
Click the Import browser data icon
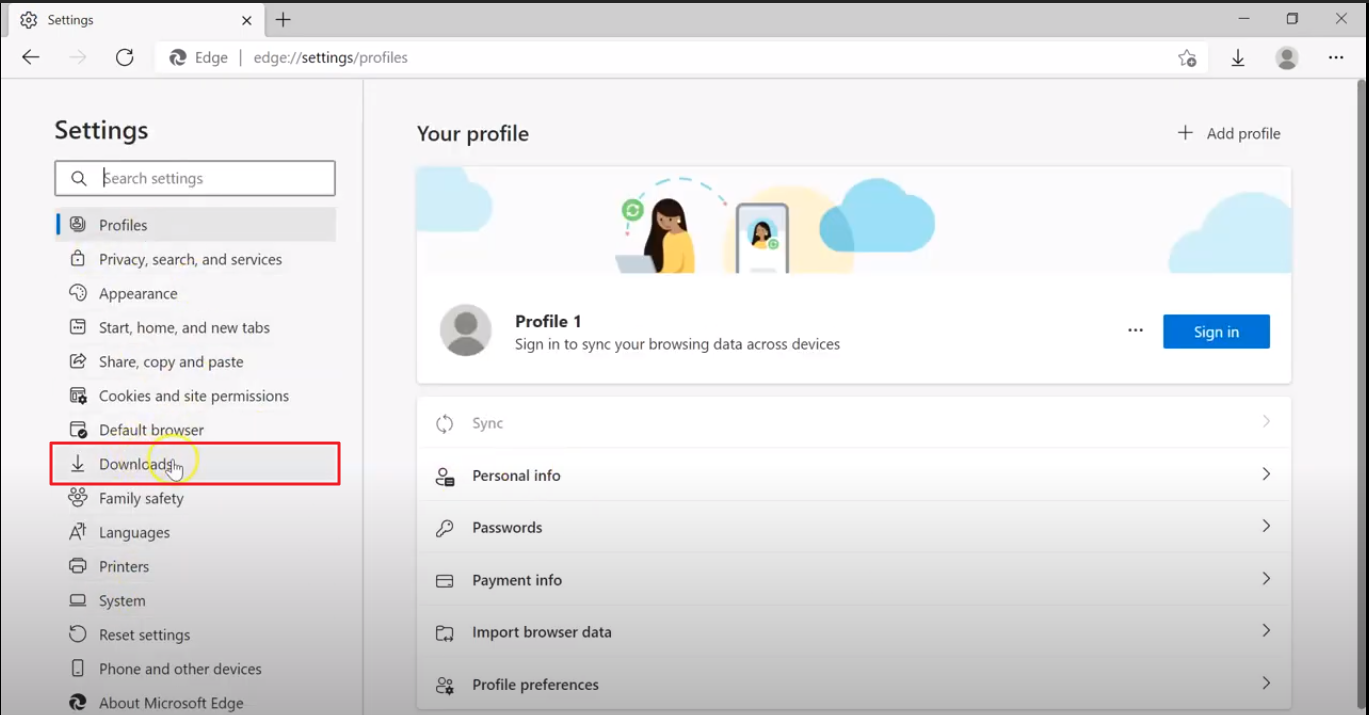tap(445, 633)
